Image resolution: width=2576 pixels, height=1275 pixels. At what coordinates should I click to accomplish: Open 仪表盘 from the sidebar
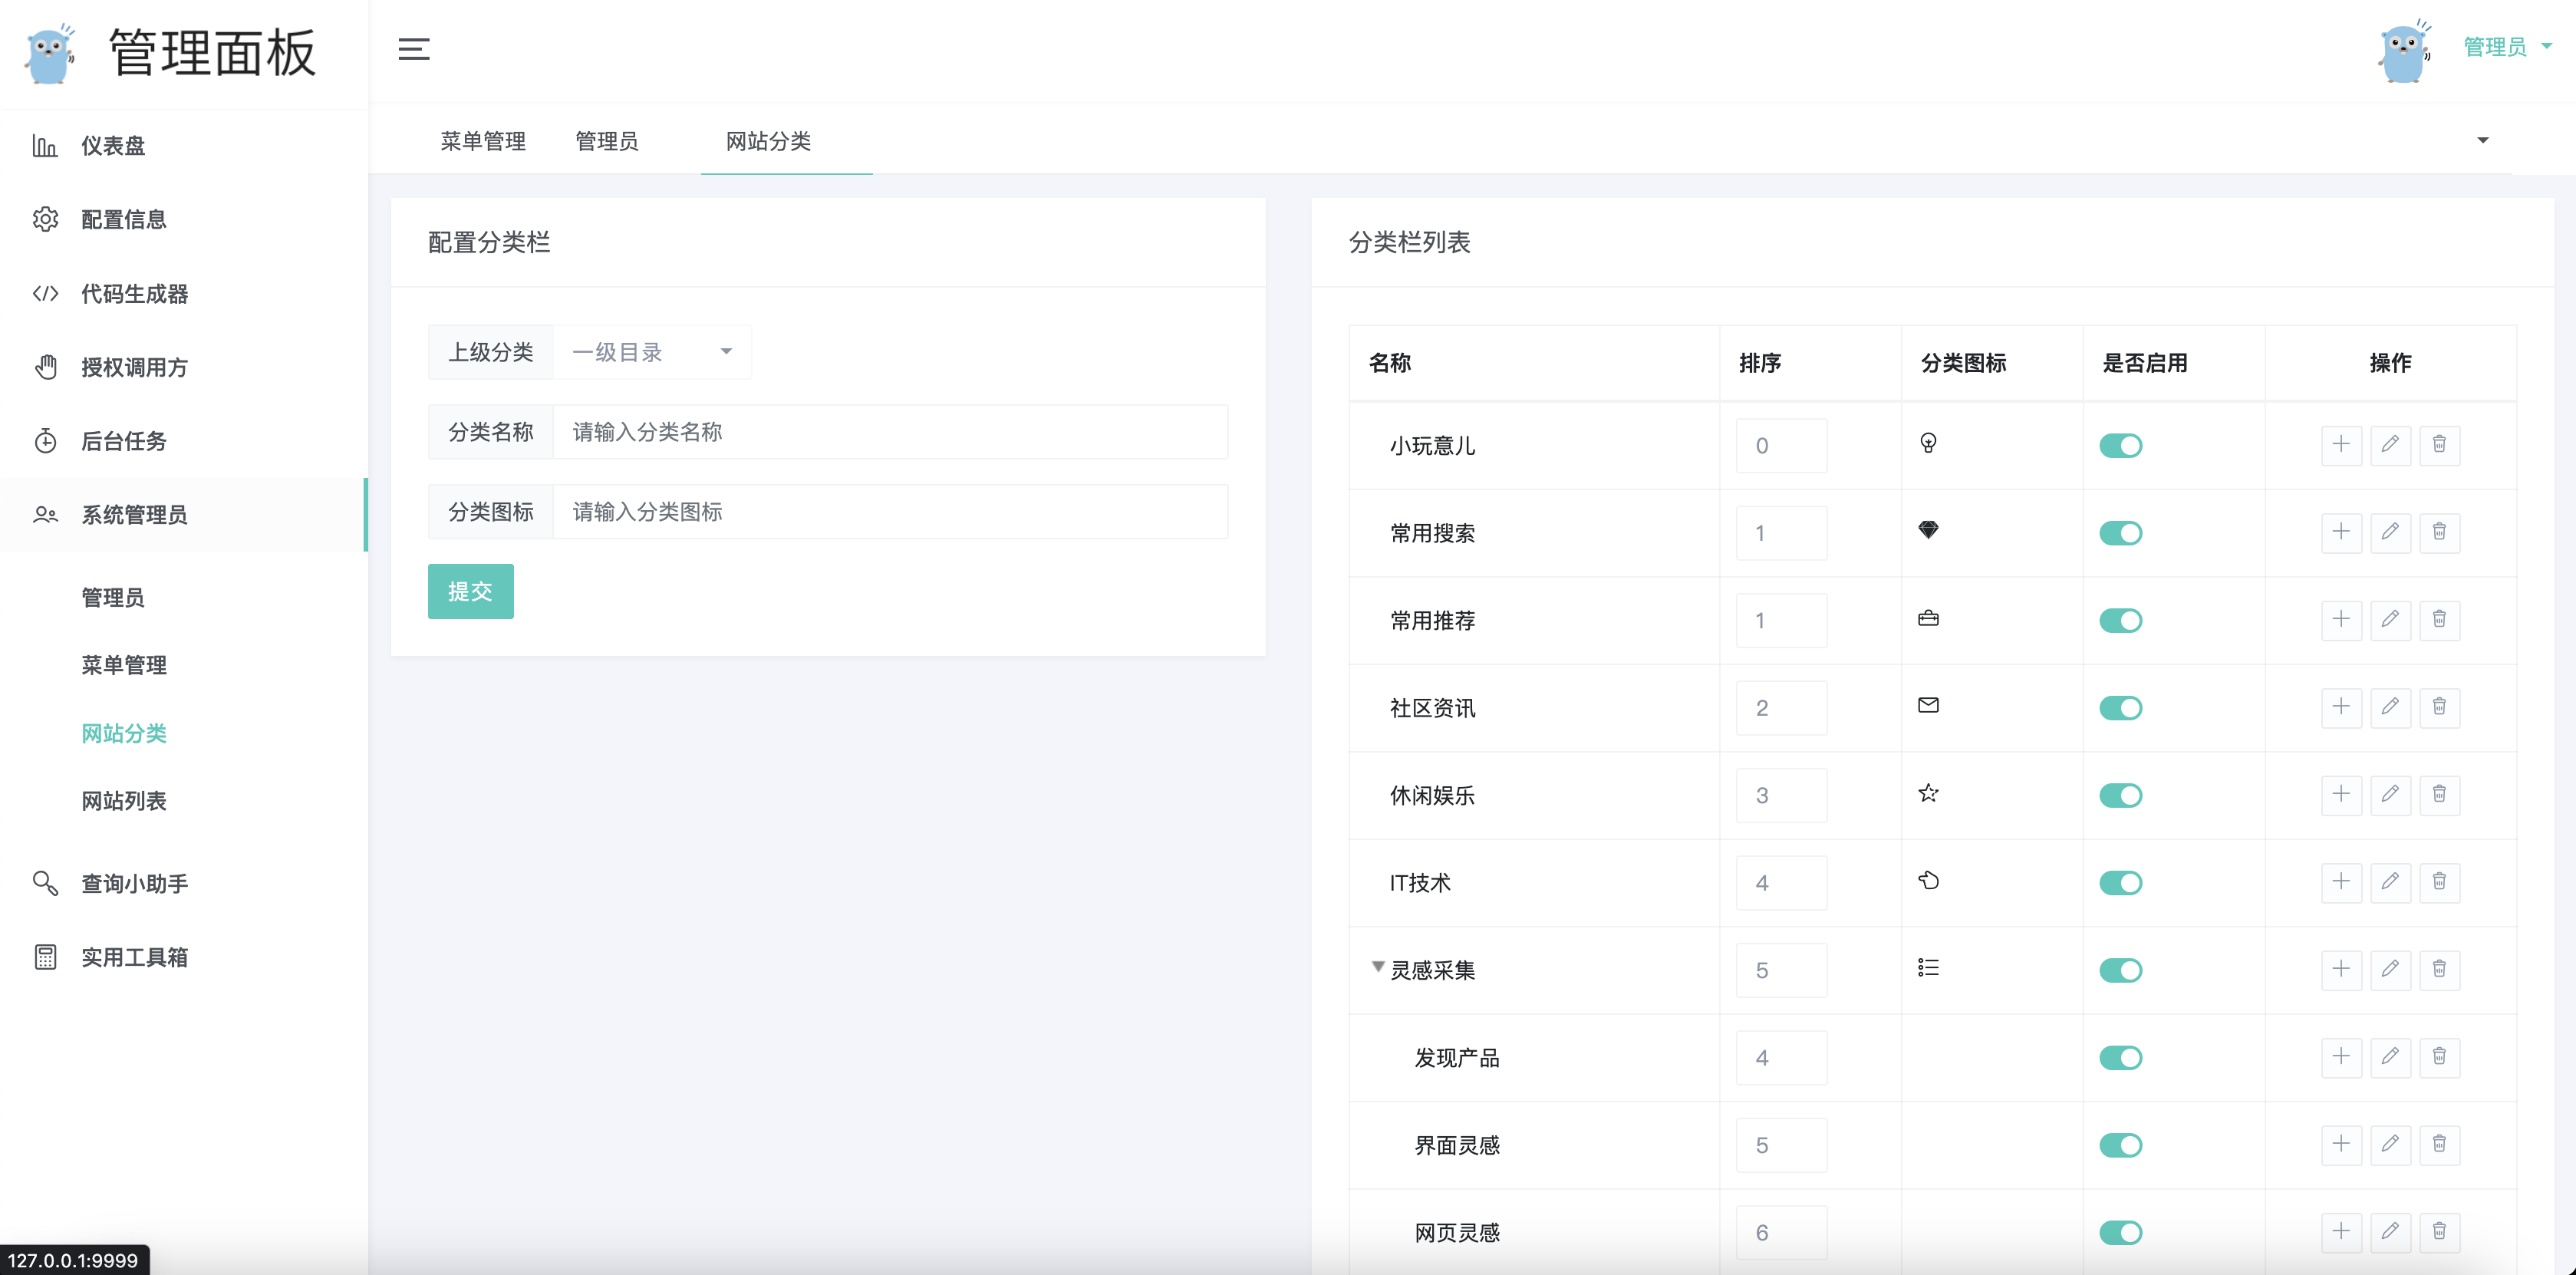pos(113,146)
